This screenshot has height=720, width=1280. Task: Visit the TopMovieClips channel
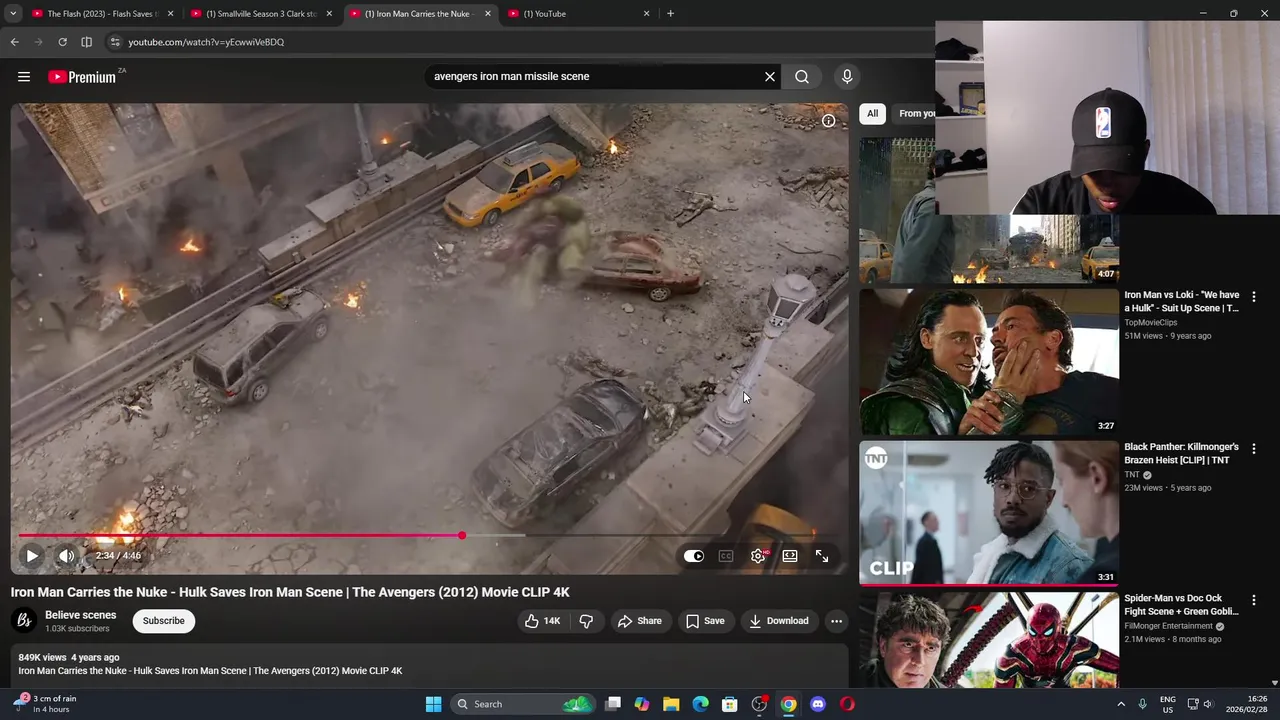1150,323
